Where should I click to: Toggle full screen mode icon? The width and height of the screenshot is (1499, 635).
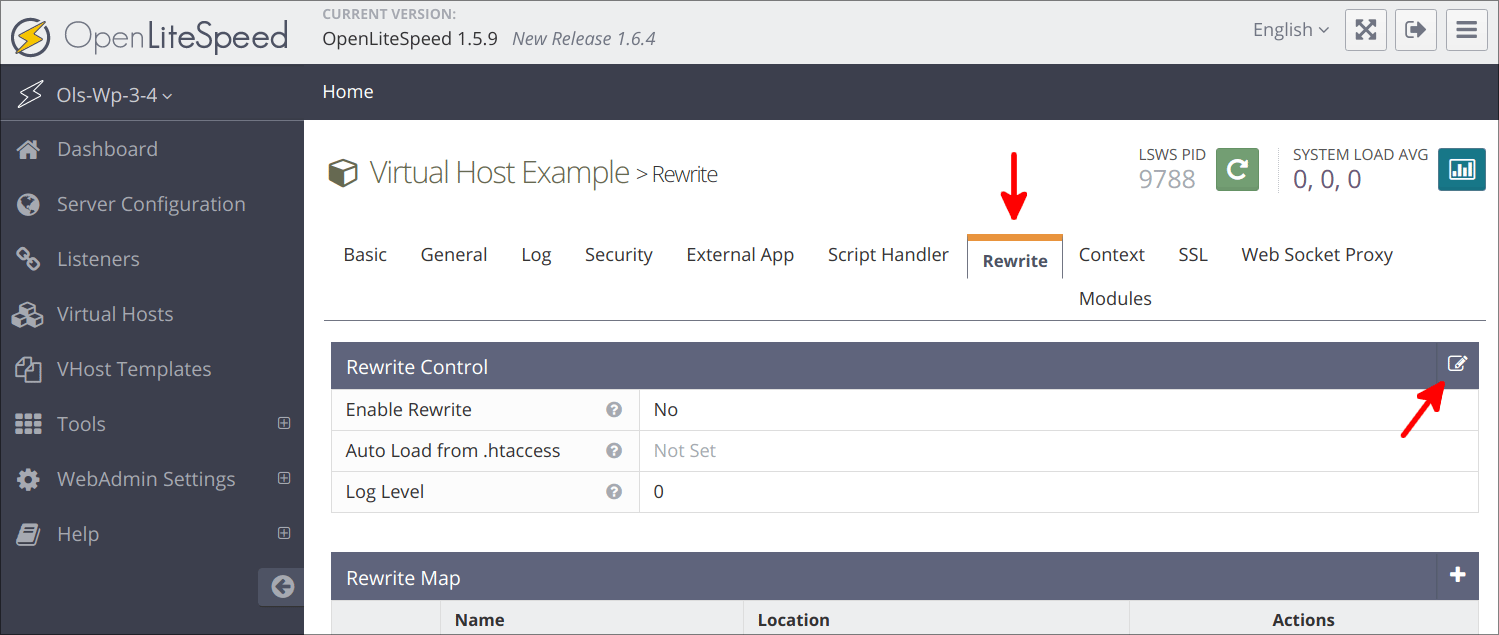pyautogui.click(x=1366, y=30)
